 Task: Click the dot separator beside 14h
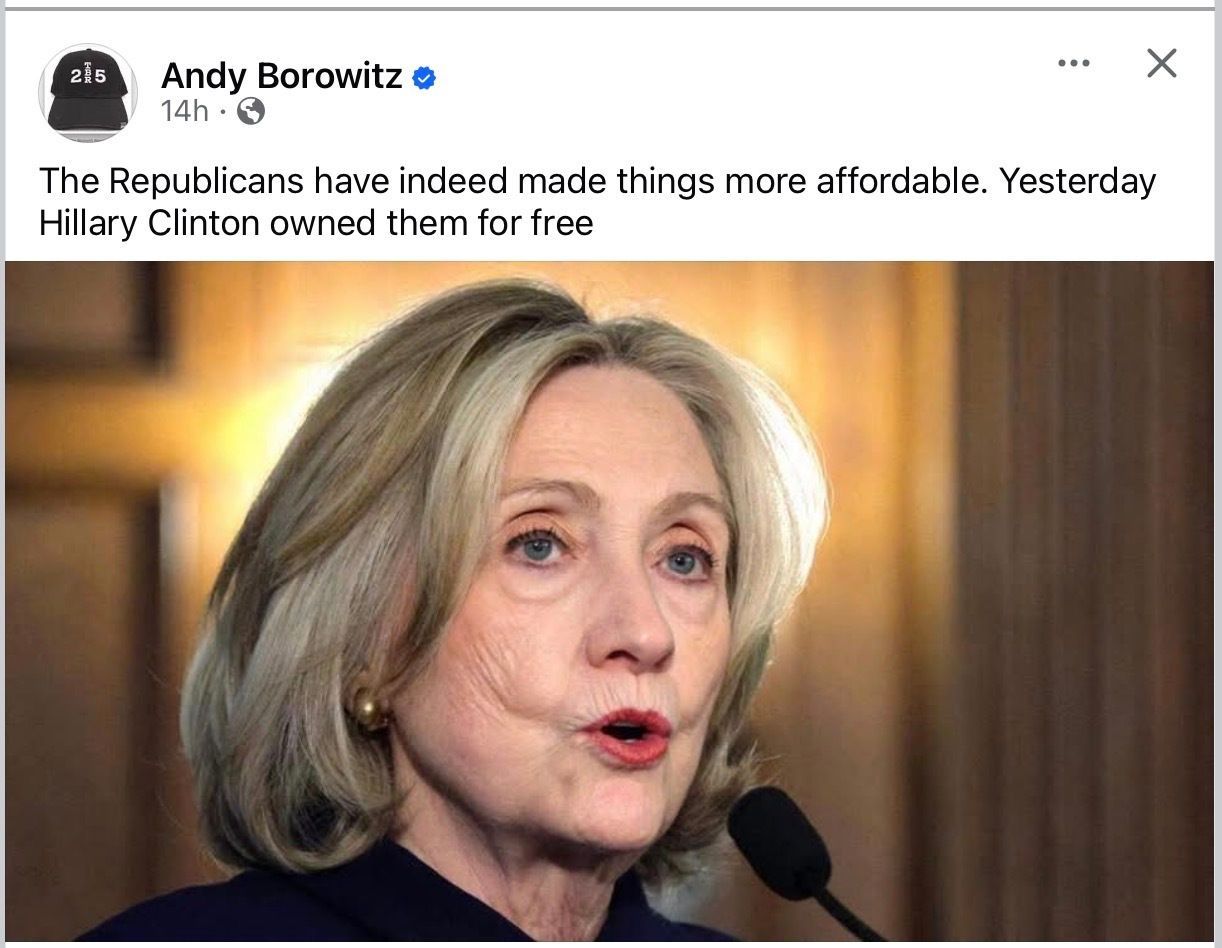coord(222,113)
